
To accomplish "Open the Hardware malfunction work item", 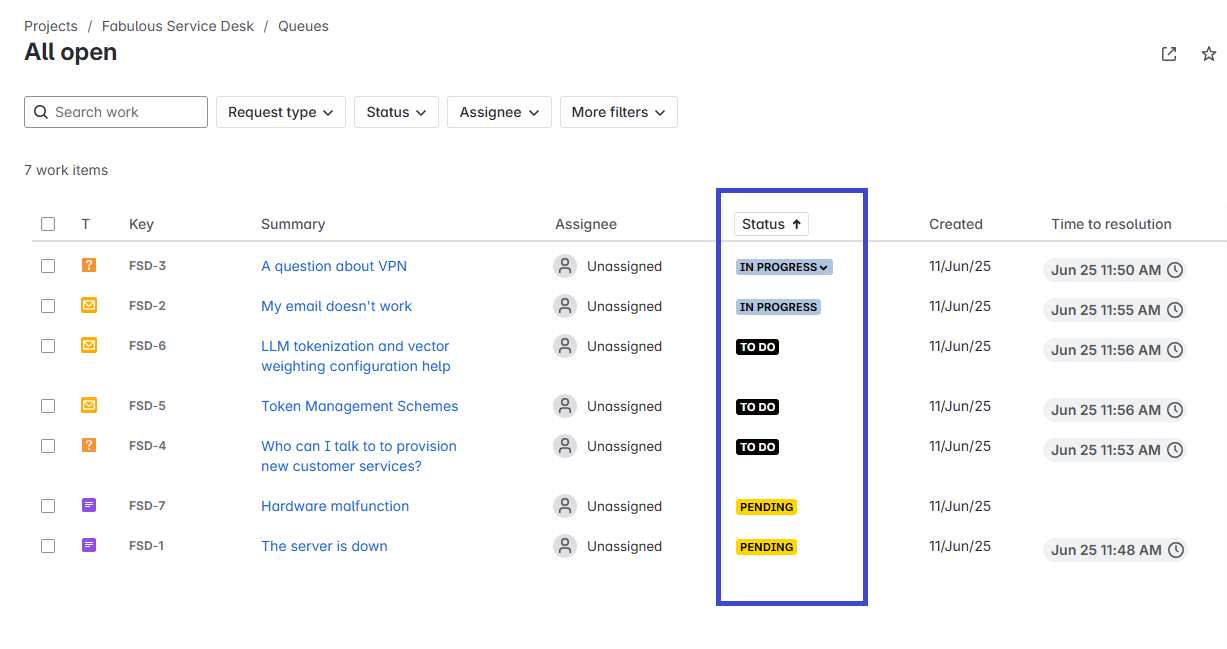I will click(x=334, y=506).
